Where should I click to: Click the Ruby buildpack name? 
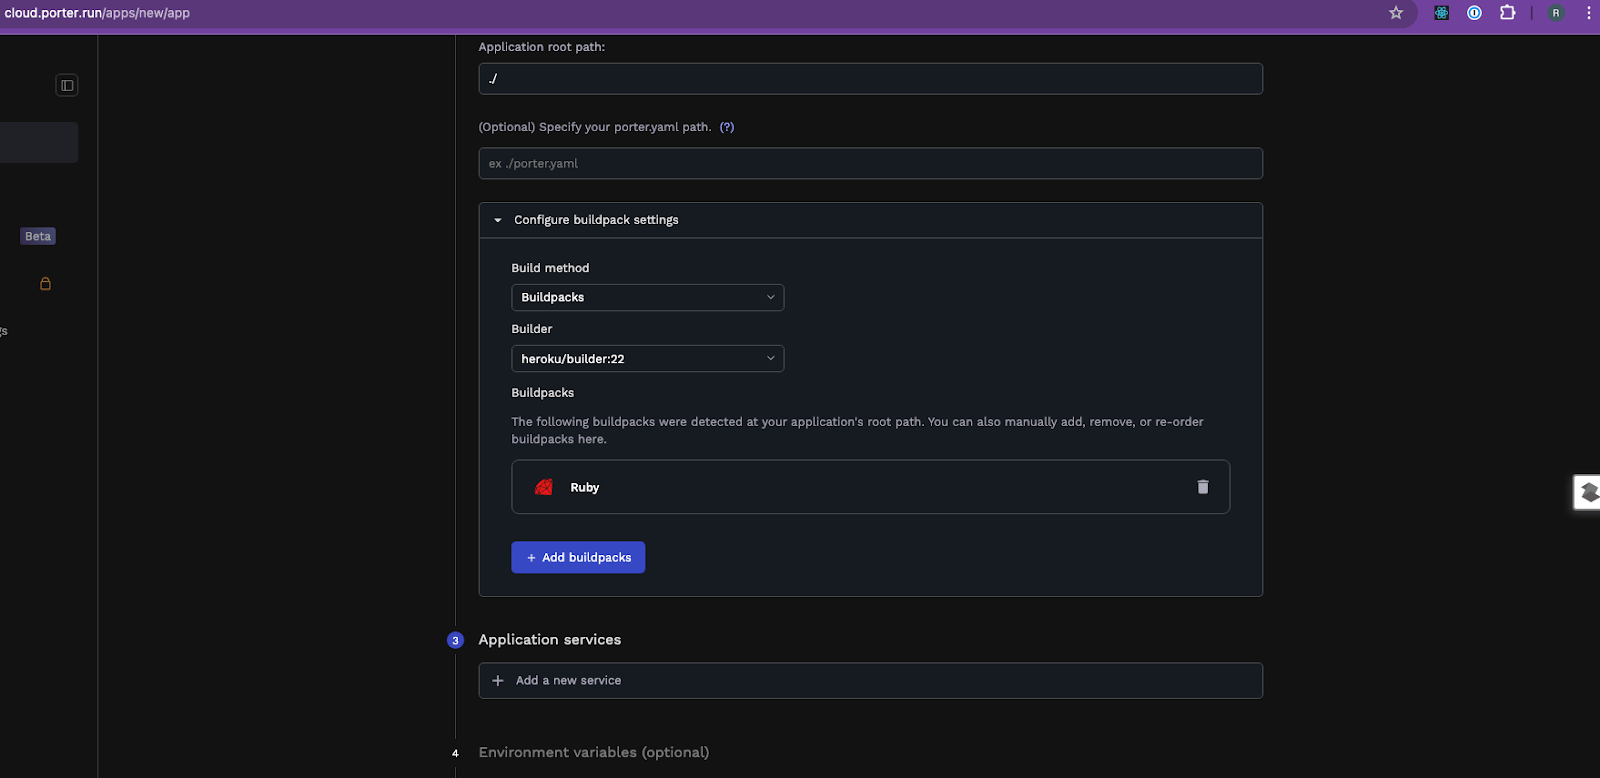585,488
